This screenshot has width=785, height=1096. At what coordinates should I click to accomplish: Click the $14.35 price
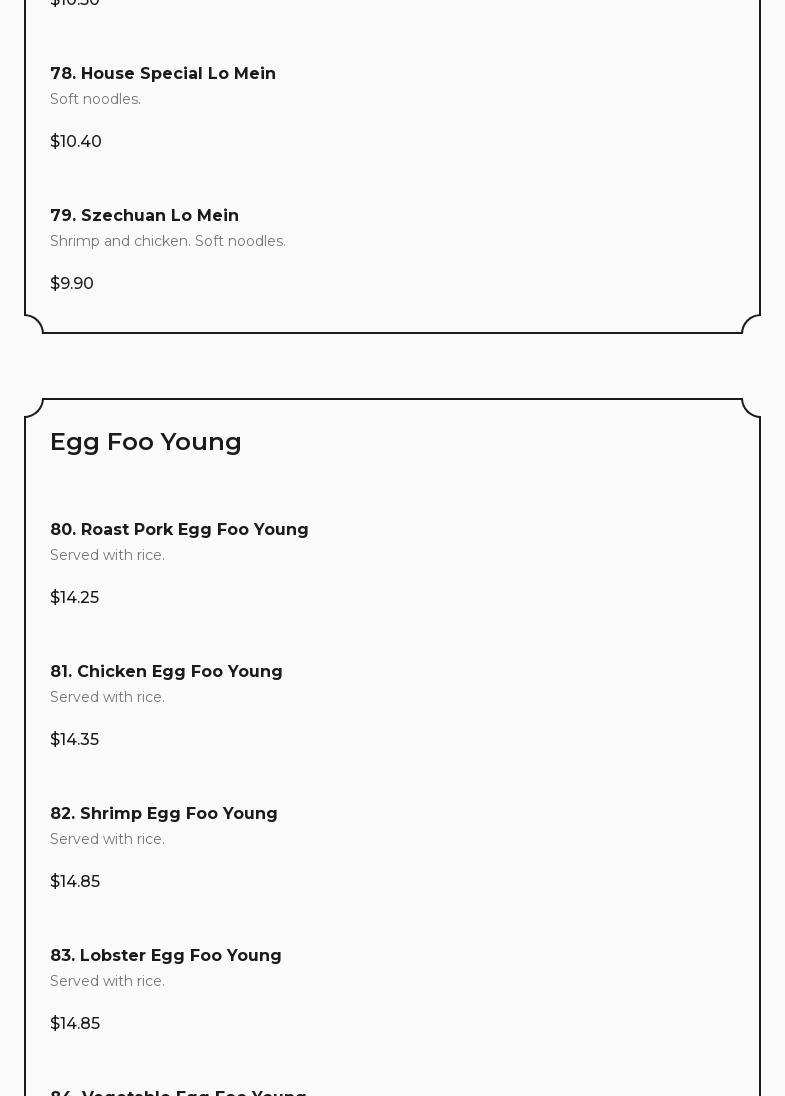pos(75,740)
